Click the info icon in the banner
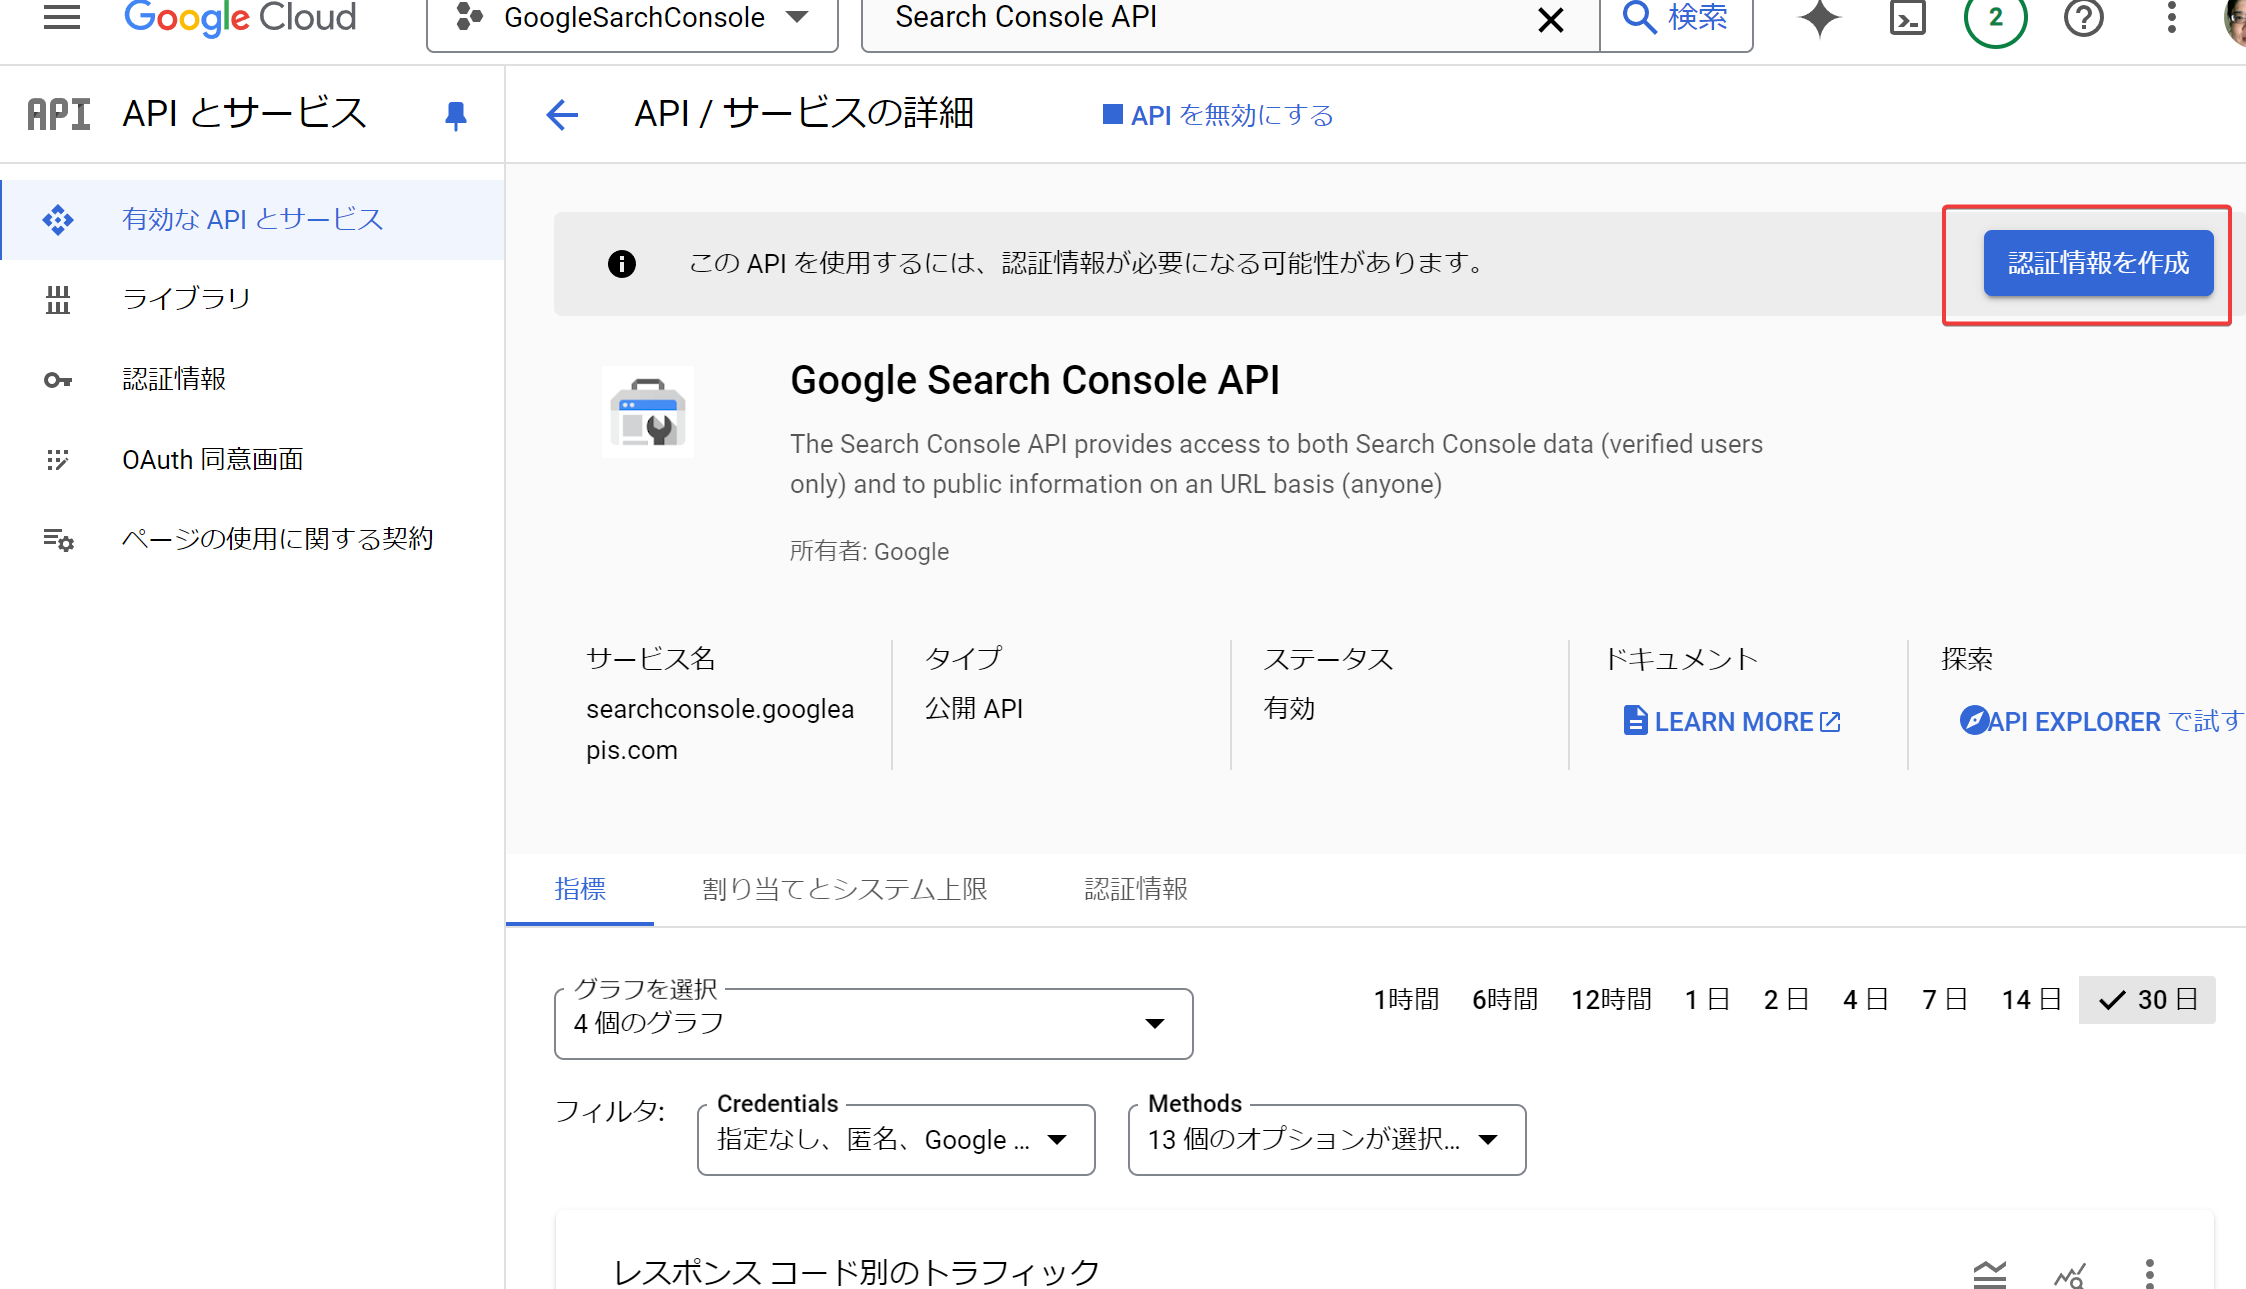The width and height of the screenshot is (2246, 1289). [x=622, y=264]
